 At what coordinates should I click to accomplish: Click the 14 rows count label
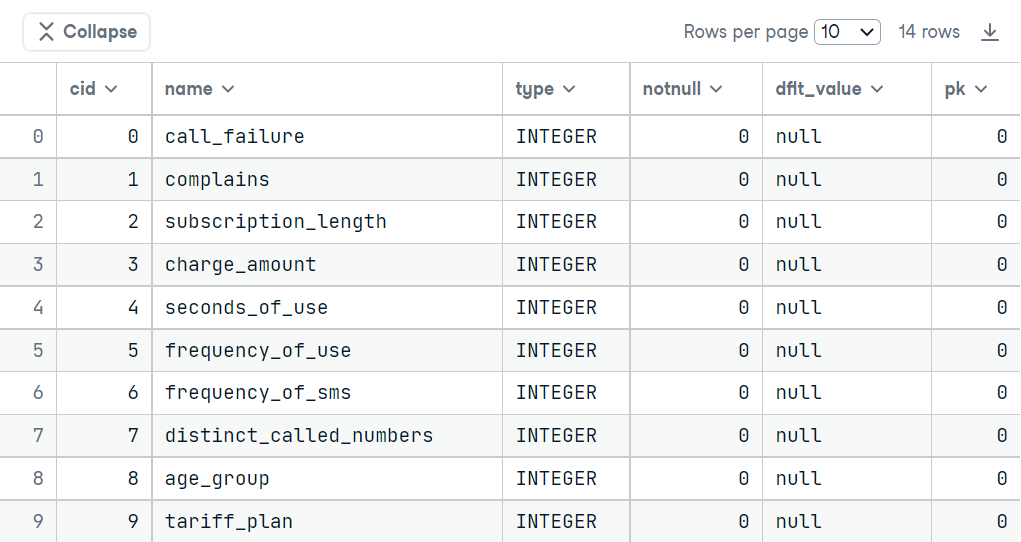[x=929, y=32]
